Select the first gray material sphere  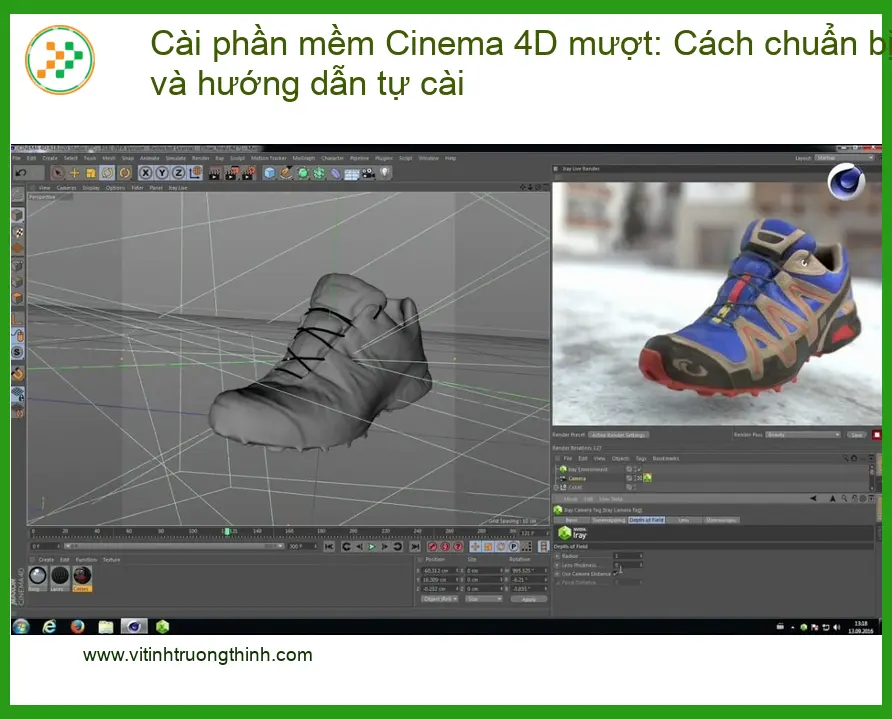[38, 576]
